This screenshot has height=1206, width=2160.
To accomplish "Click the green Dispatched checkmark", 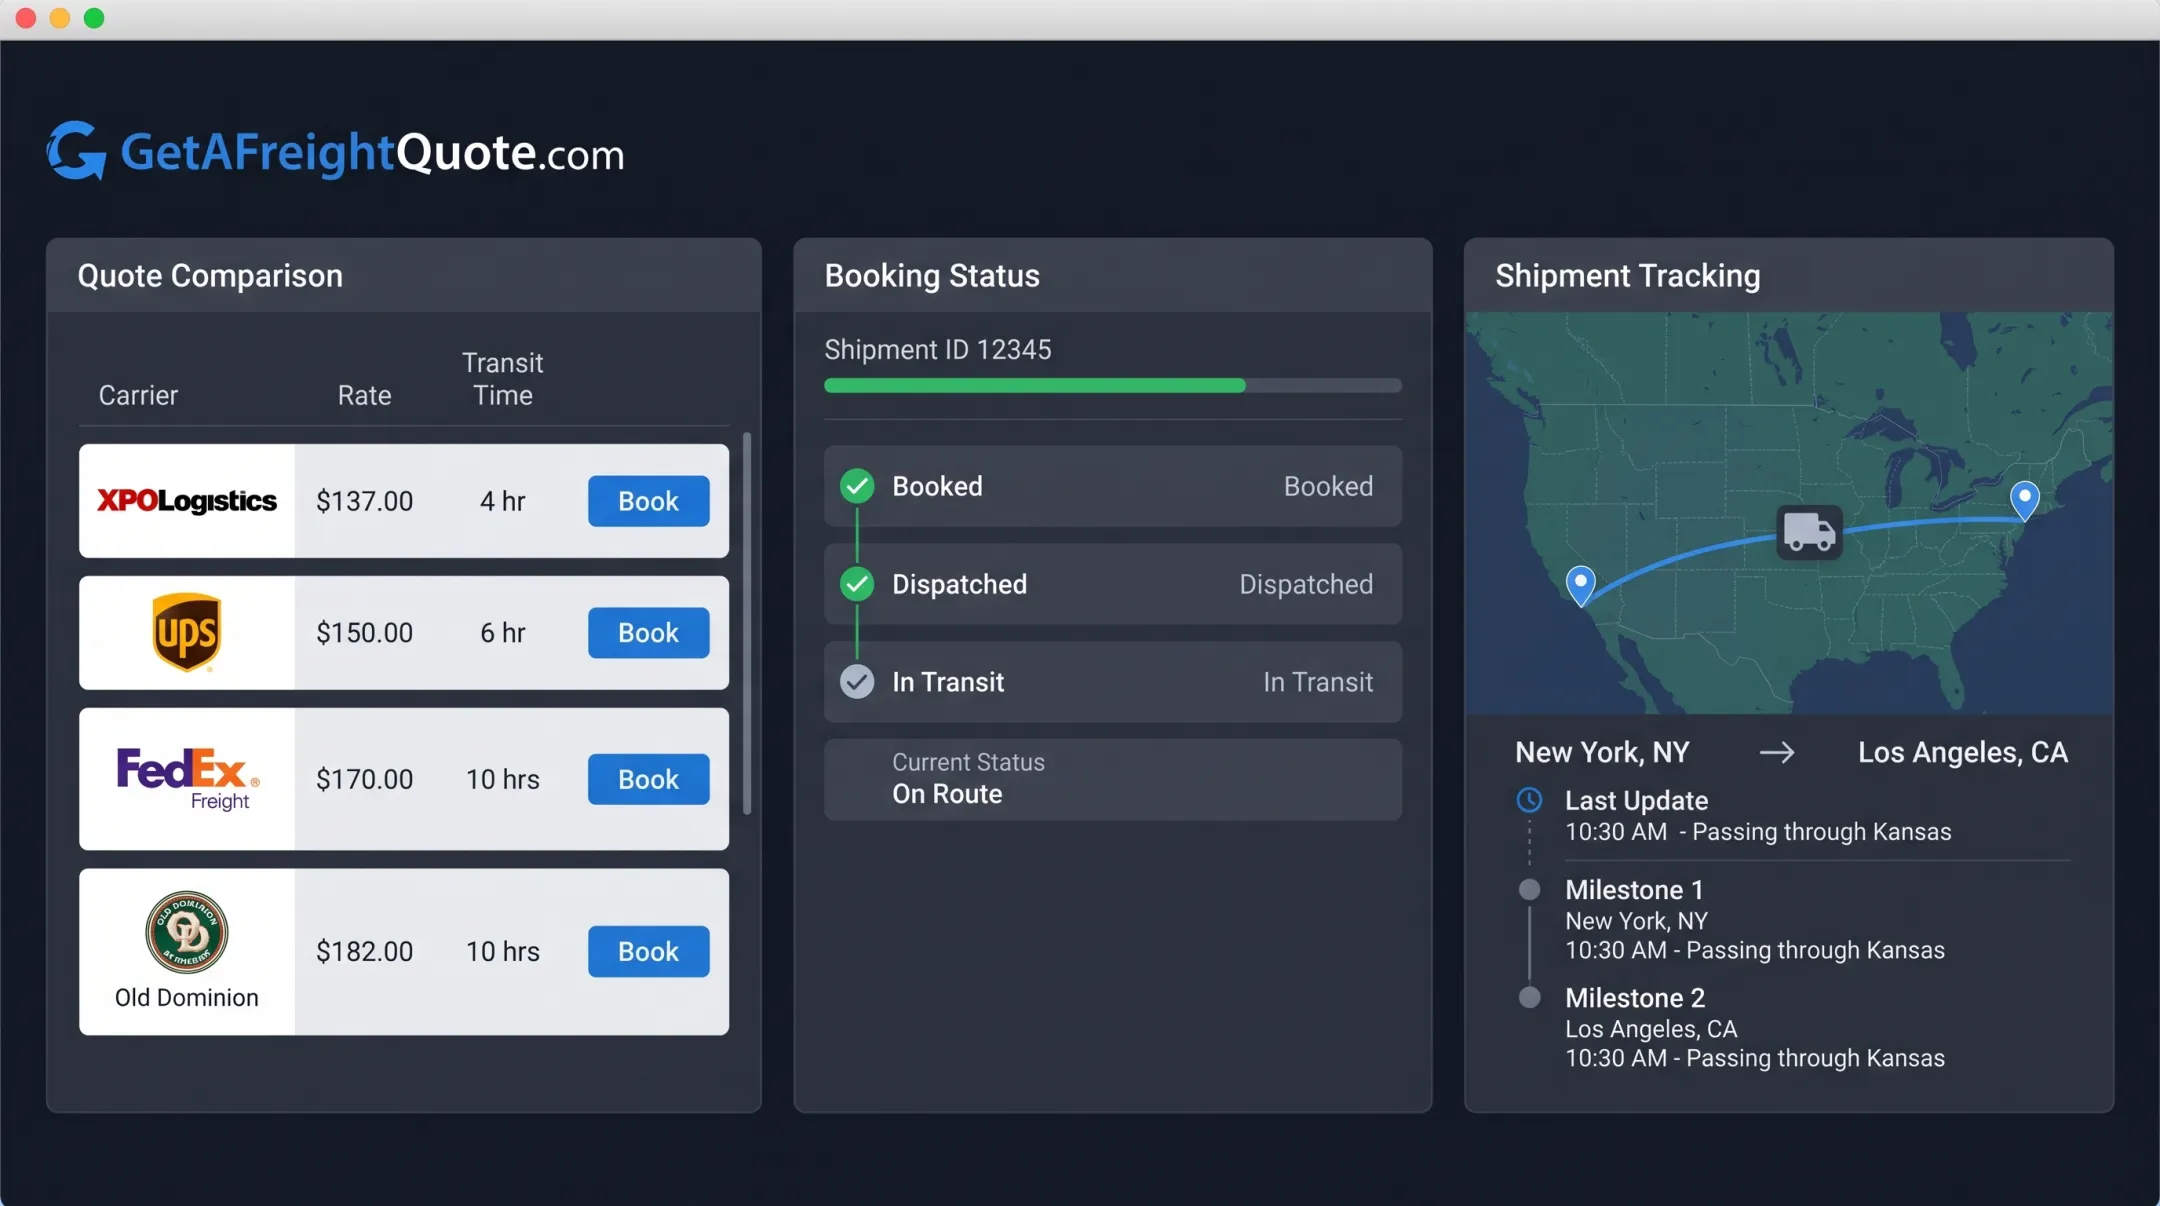I will 857,584.
